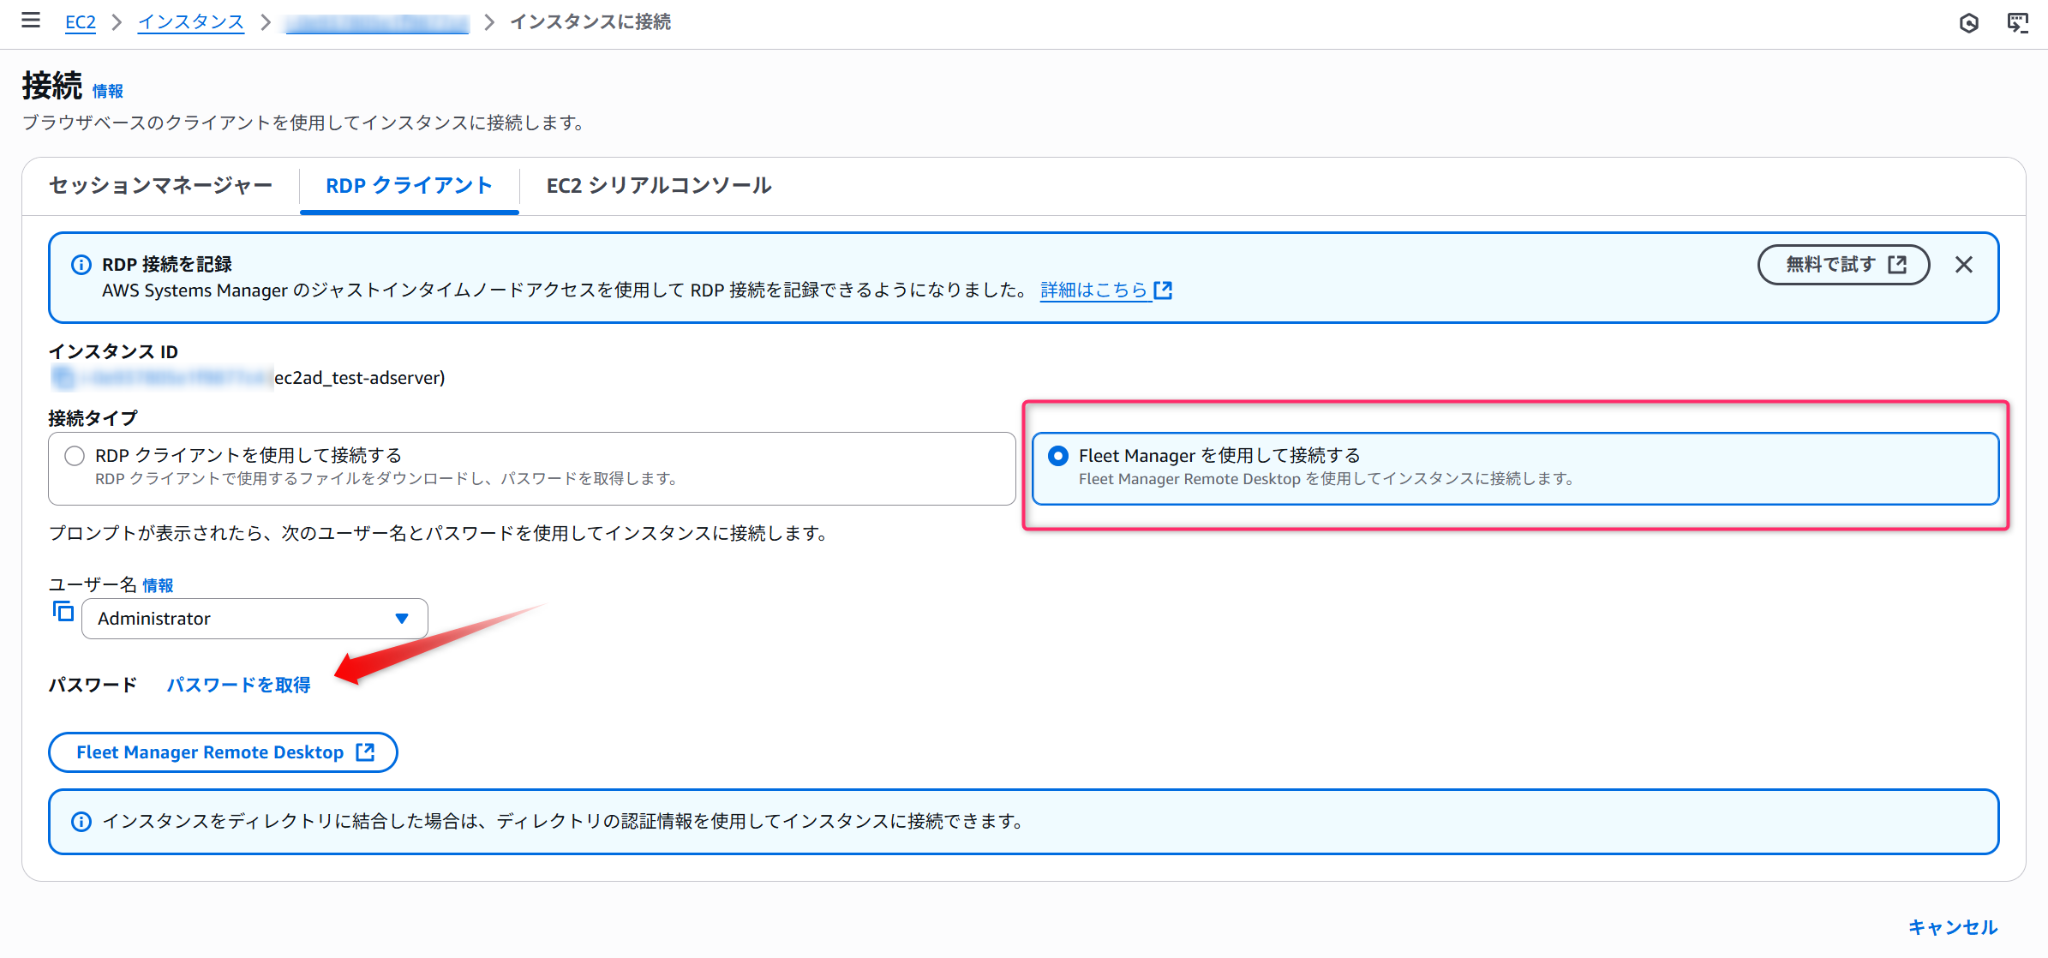Click the hexagon icon in top-right header
This screenshot has height=958, width=2048.
pyautogui.click(x=1968, y=23)
